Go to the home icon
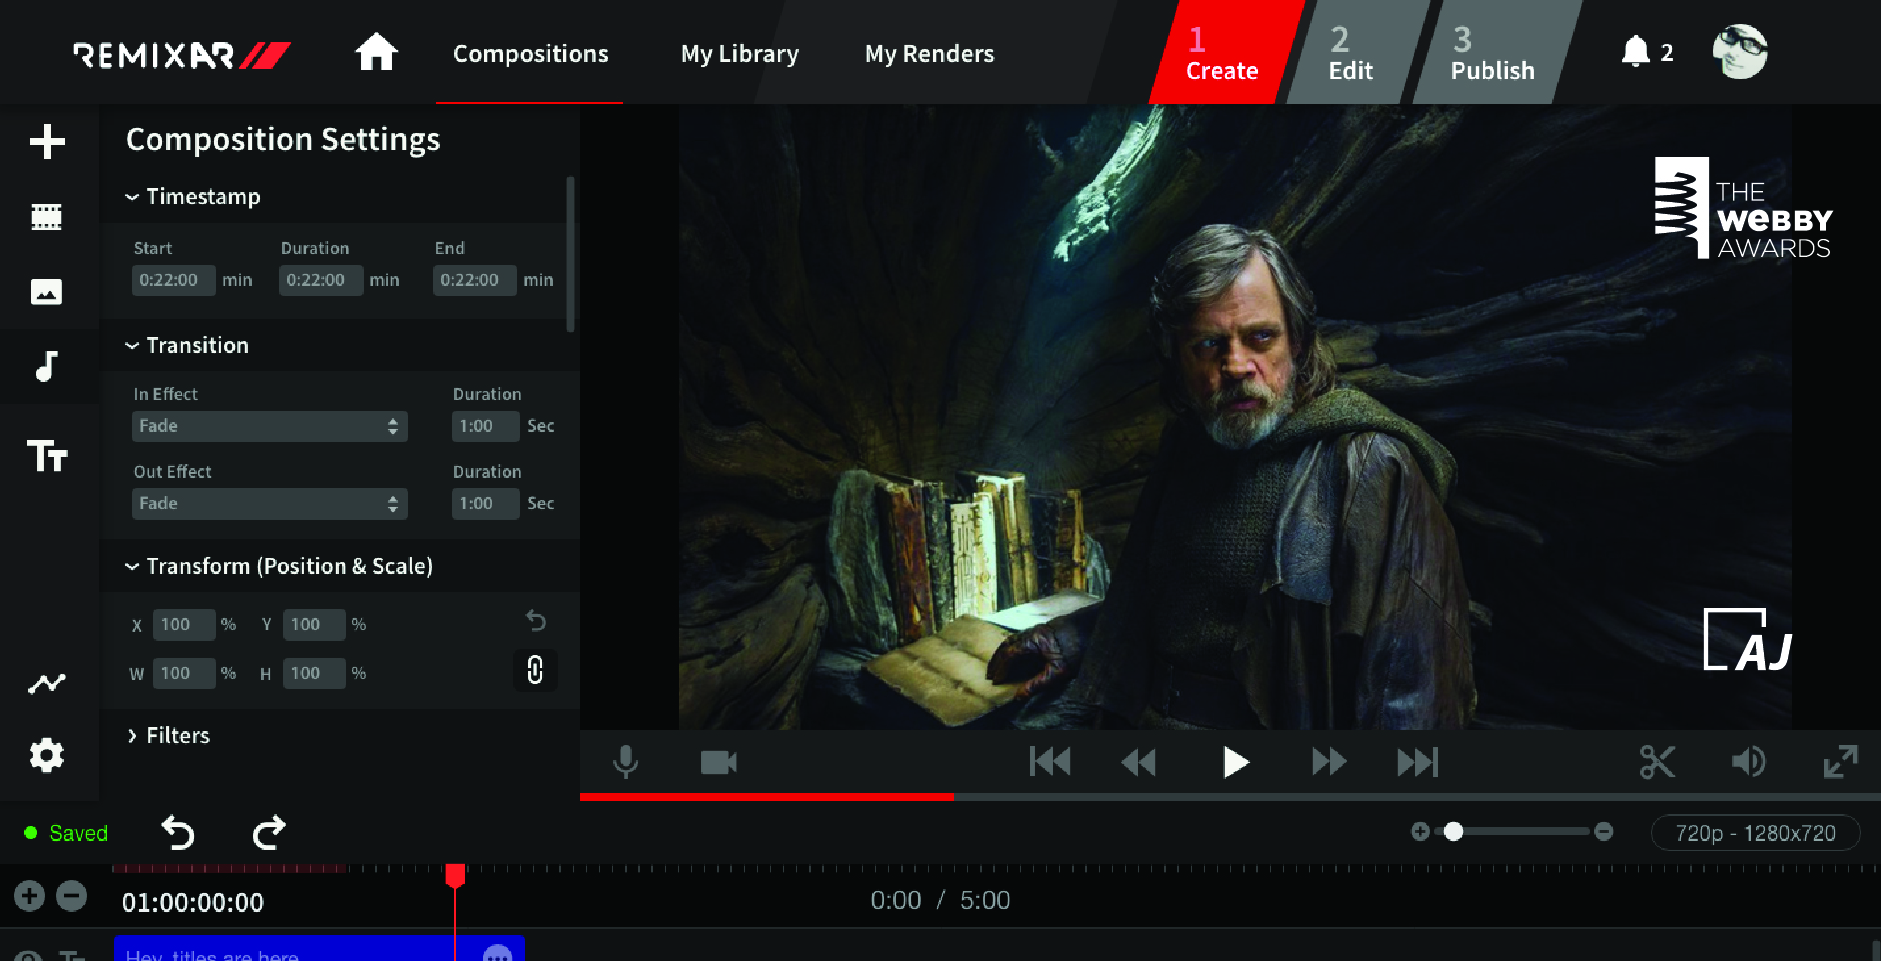 coord(376,52)
